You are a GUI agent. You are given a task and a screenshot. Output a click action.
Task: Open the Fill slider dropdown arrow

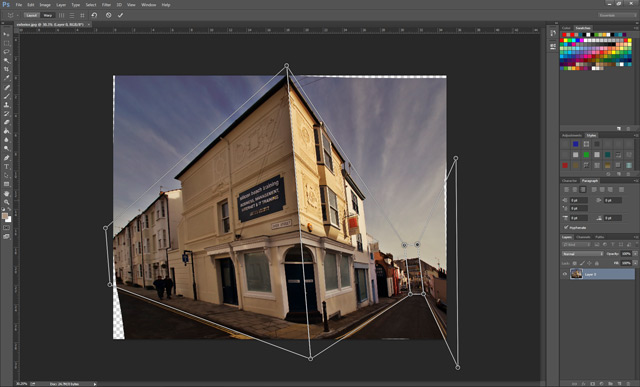[x=635, y=263]
